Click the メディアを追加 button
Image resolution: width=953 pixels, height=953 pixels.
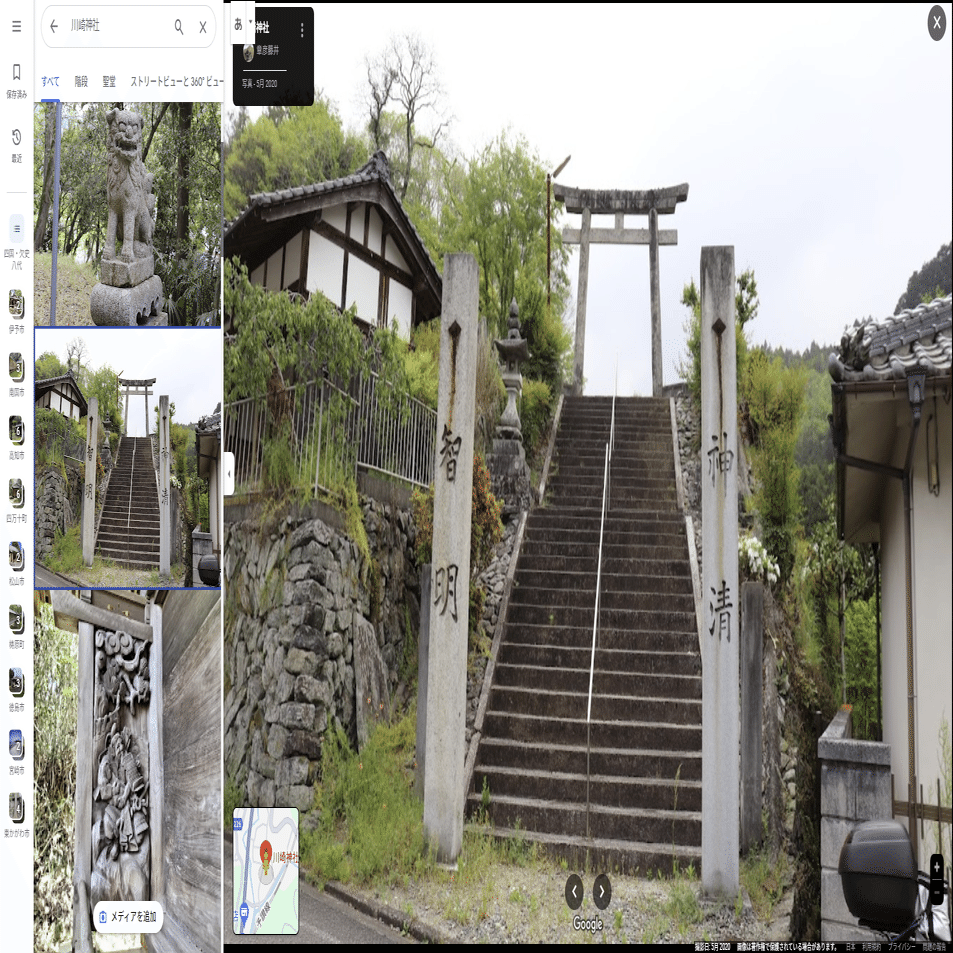[128, 916]
